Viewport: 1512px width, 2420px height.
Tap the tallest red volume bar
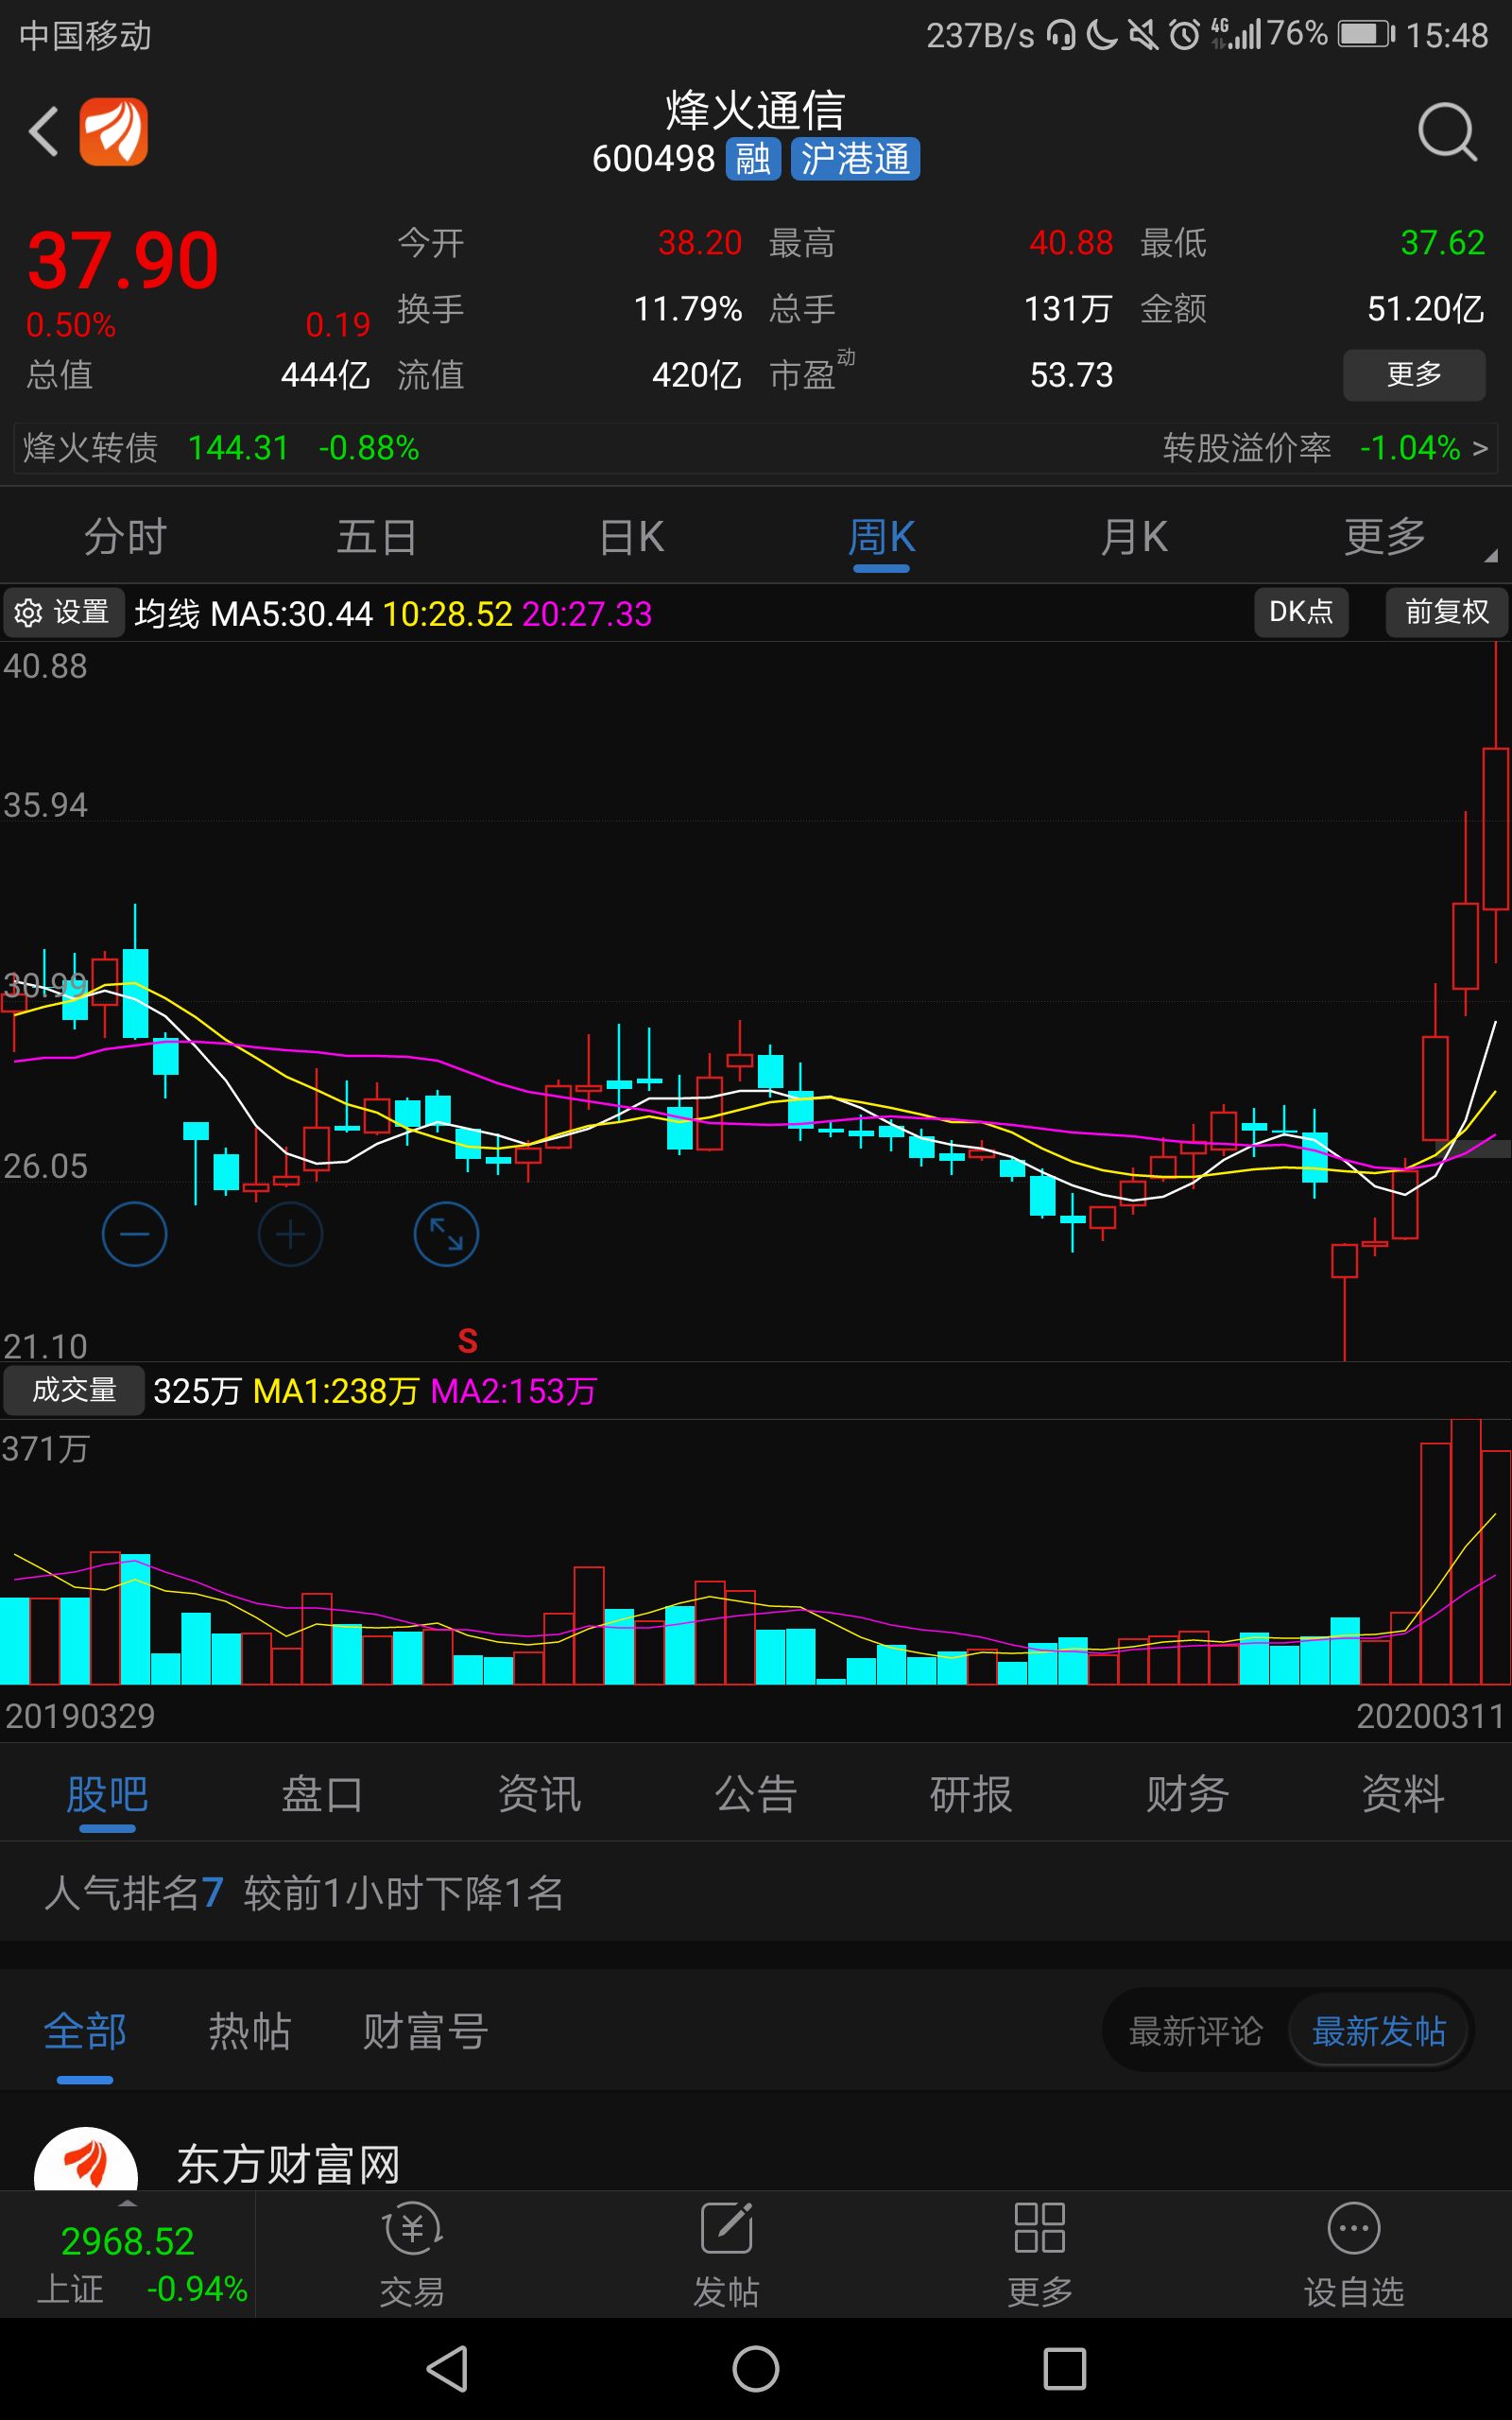pyautogui.click(x=1466, y=1551)
